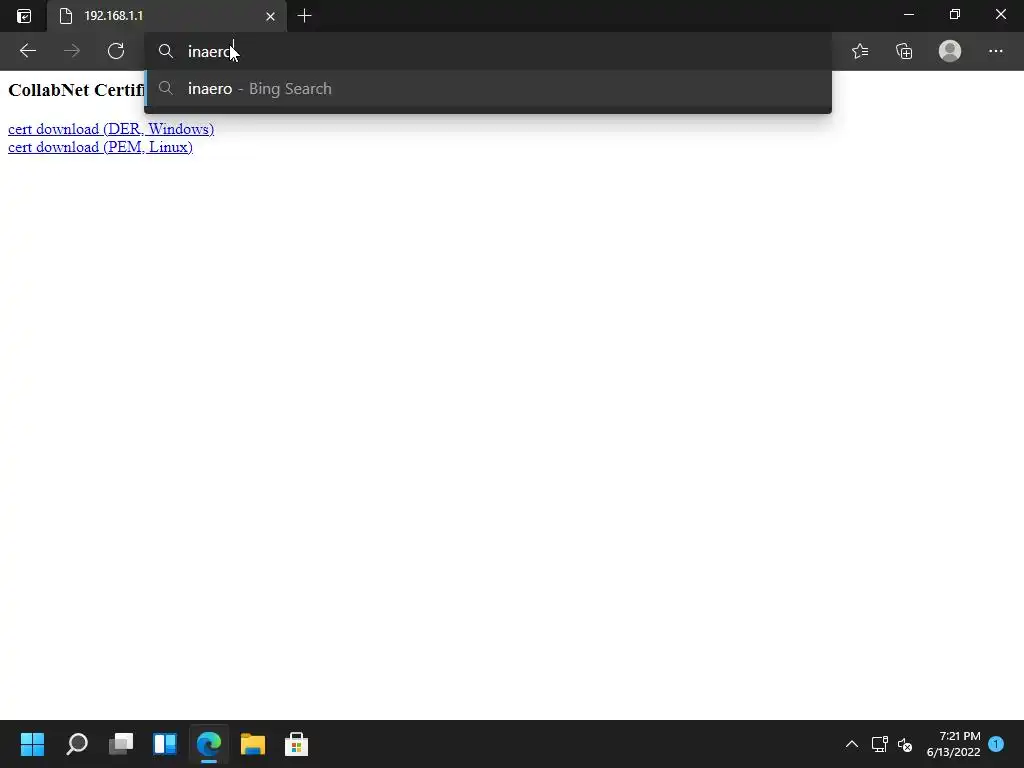The width and height of the screenshot is (1024, 768).
Task: Show hidden system tray icons chevron
Action: pyautogui.click(x=852, y=744)
